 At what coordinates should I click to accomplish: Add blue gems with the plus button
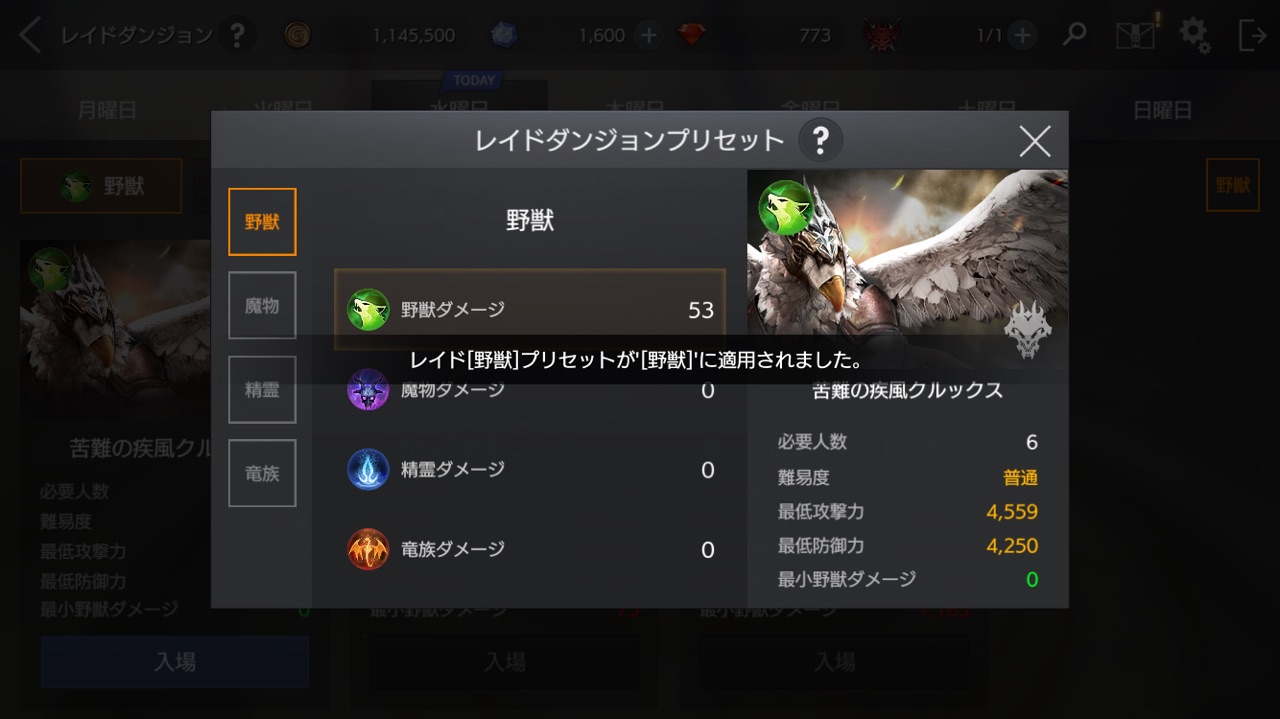[648, 36]
